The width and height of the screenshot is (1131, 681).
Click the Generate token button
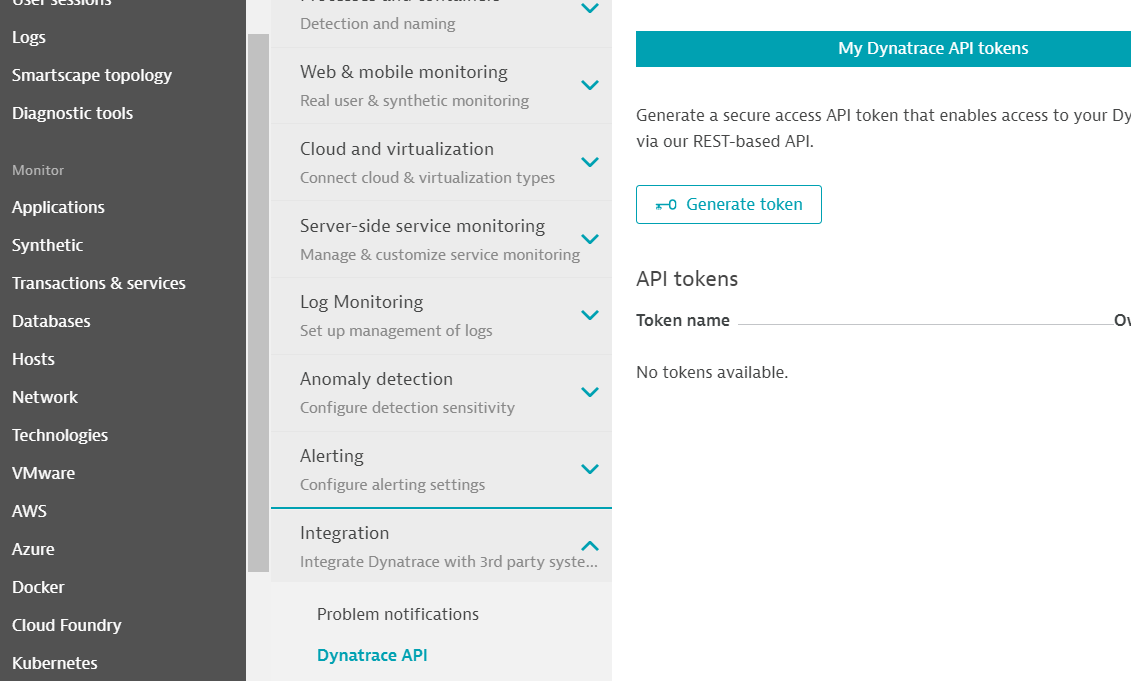click(x=728, y=204)
